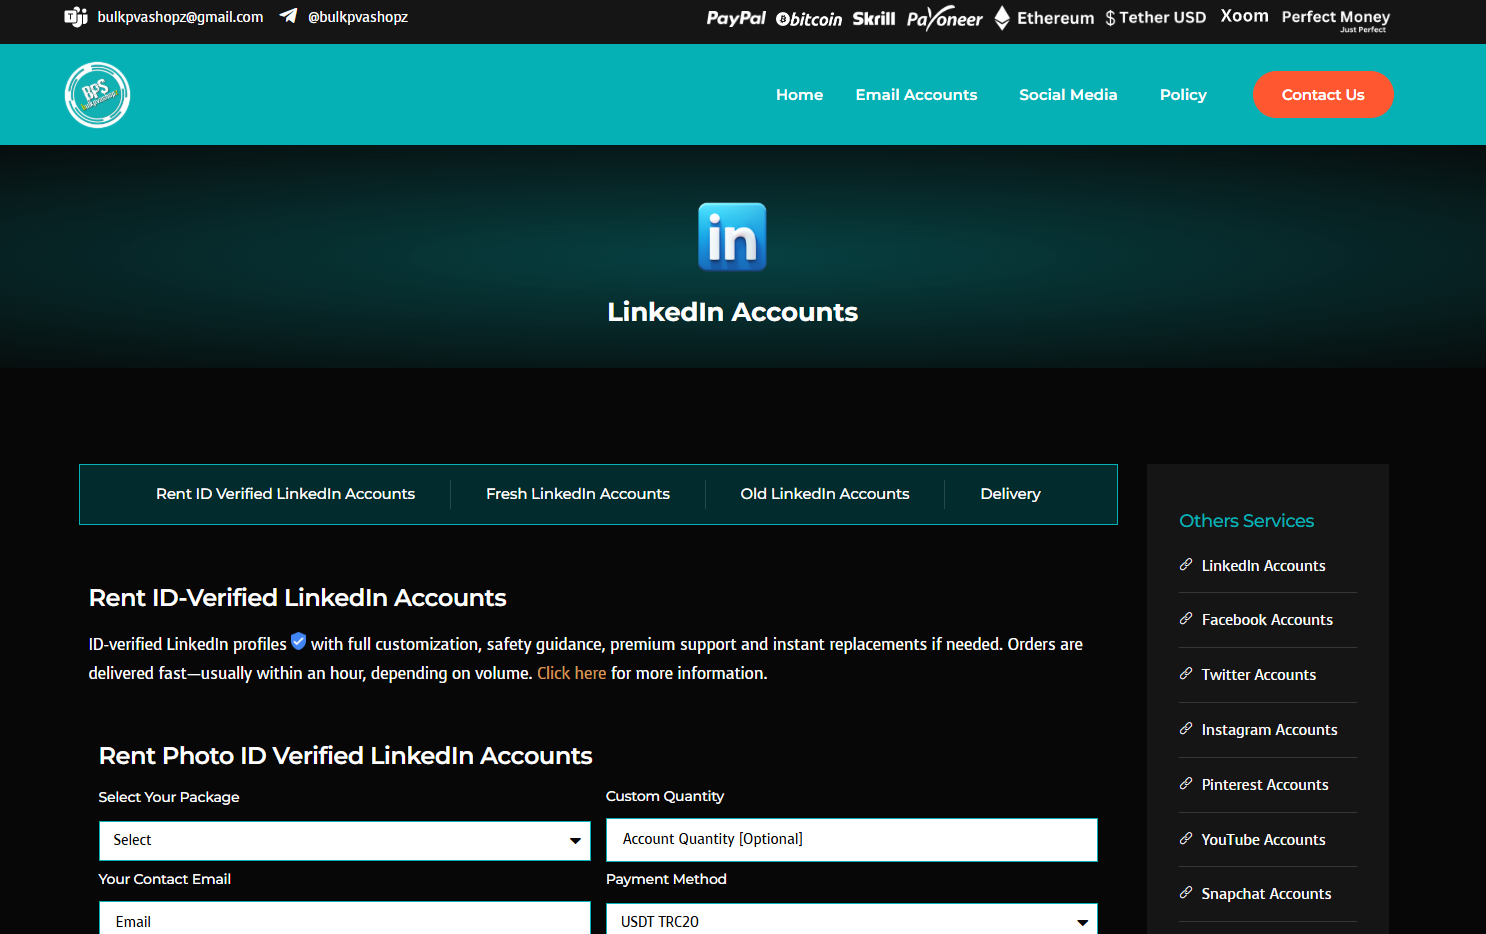Screen dimensions: 1486x934
Task: Switch to Old LinkedIn Accounts tab
Action: (x=825, y=494)
